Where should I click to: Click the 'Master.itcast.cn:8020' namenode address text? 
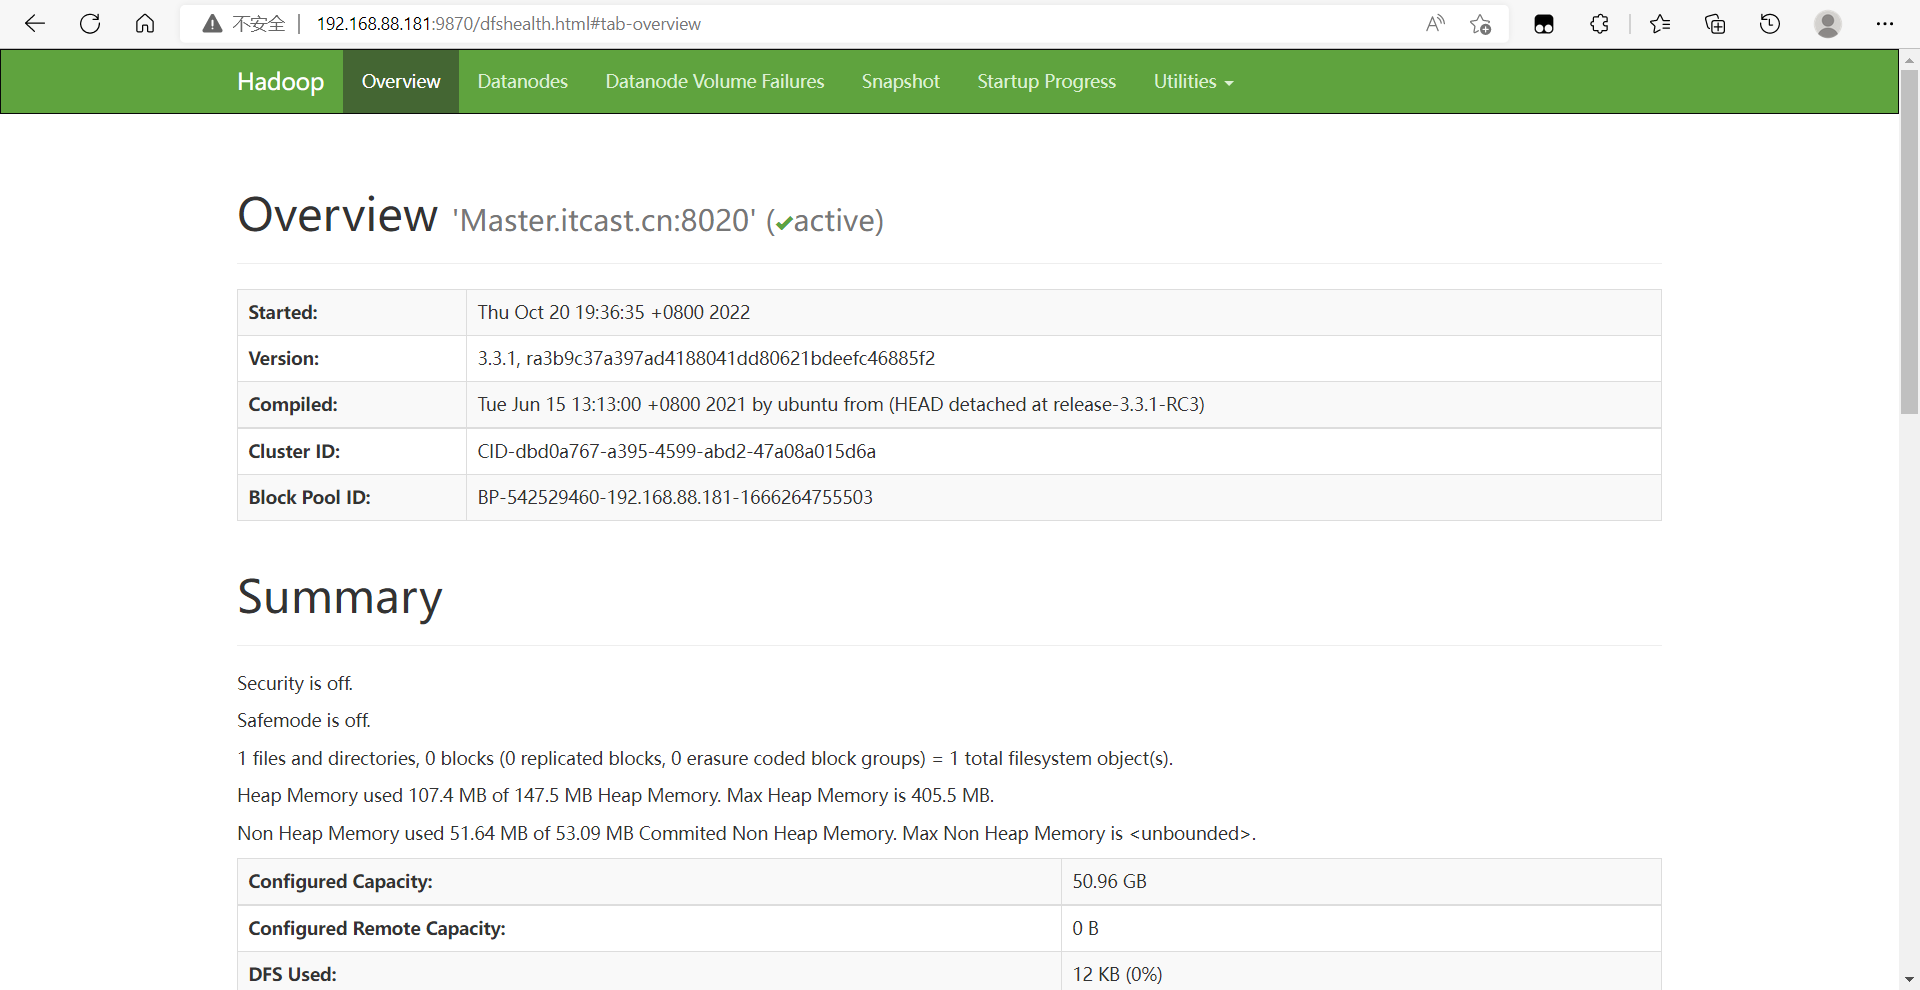click(x=604, y=220)
